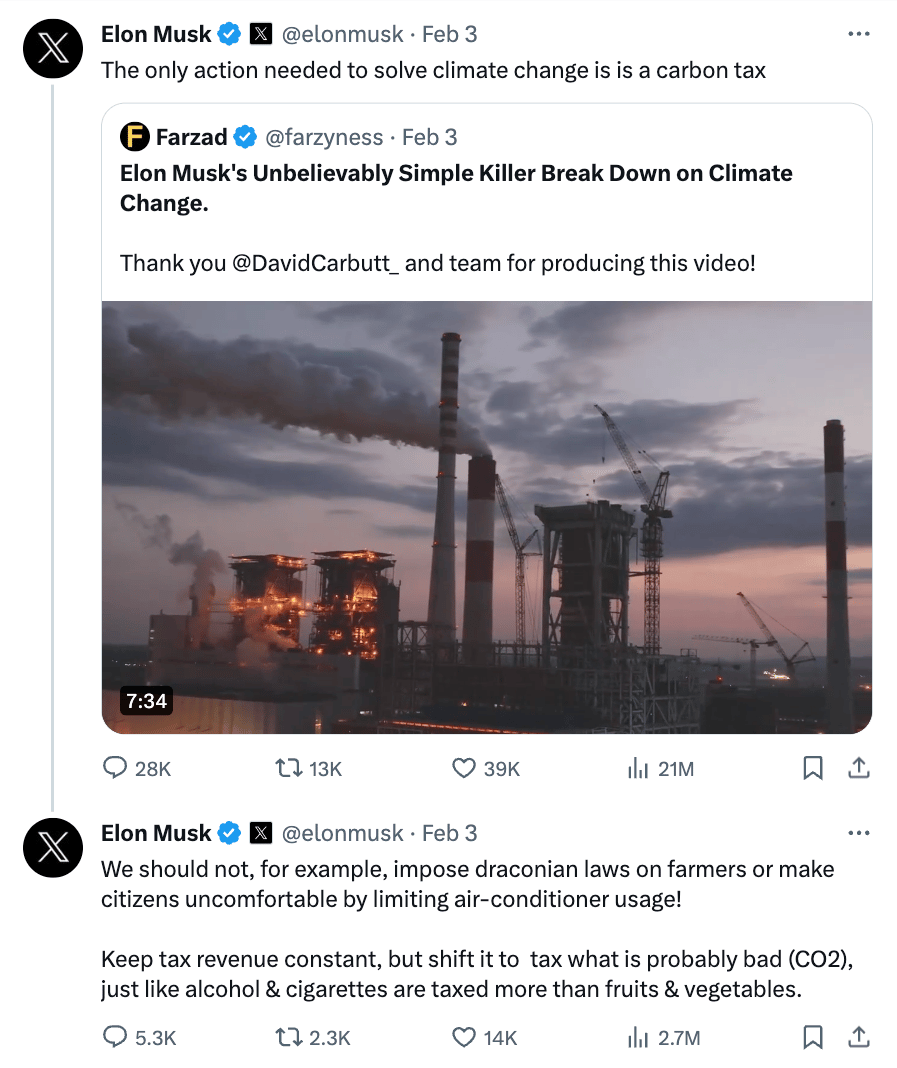Like the carbon tax tweet
The width and height of the screenshot is (897, 1068).
click(x=463, y=768)
